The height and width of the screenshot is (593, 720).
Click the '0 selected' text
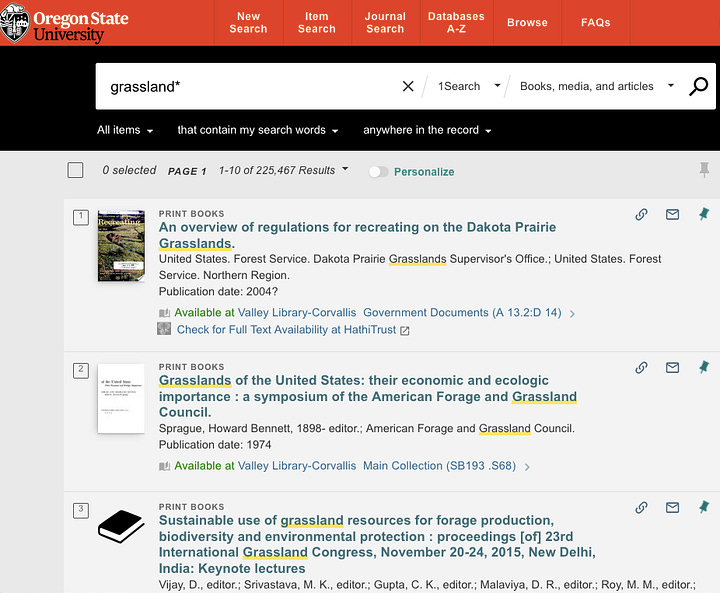coord(129,170)
